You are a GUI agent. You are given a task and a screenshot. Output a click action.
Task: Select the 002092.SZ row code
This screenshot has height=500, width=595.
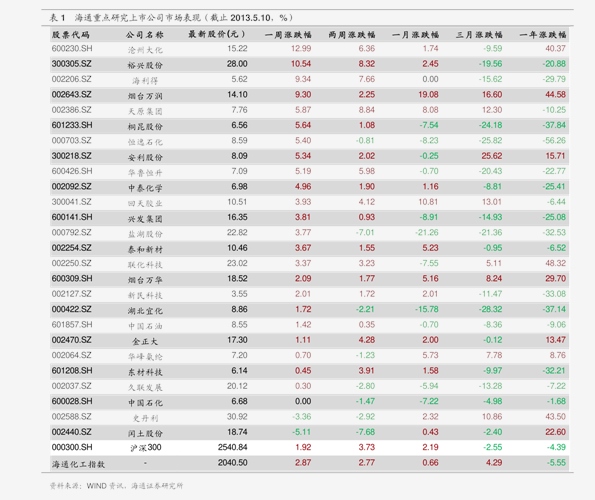coord(72,187)
